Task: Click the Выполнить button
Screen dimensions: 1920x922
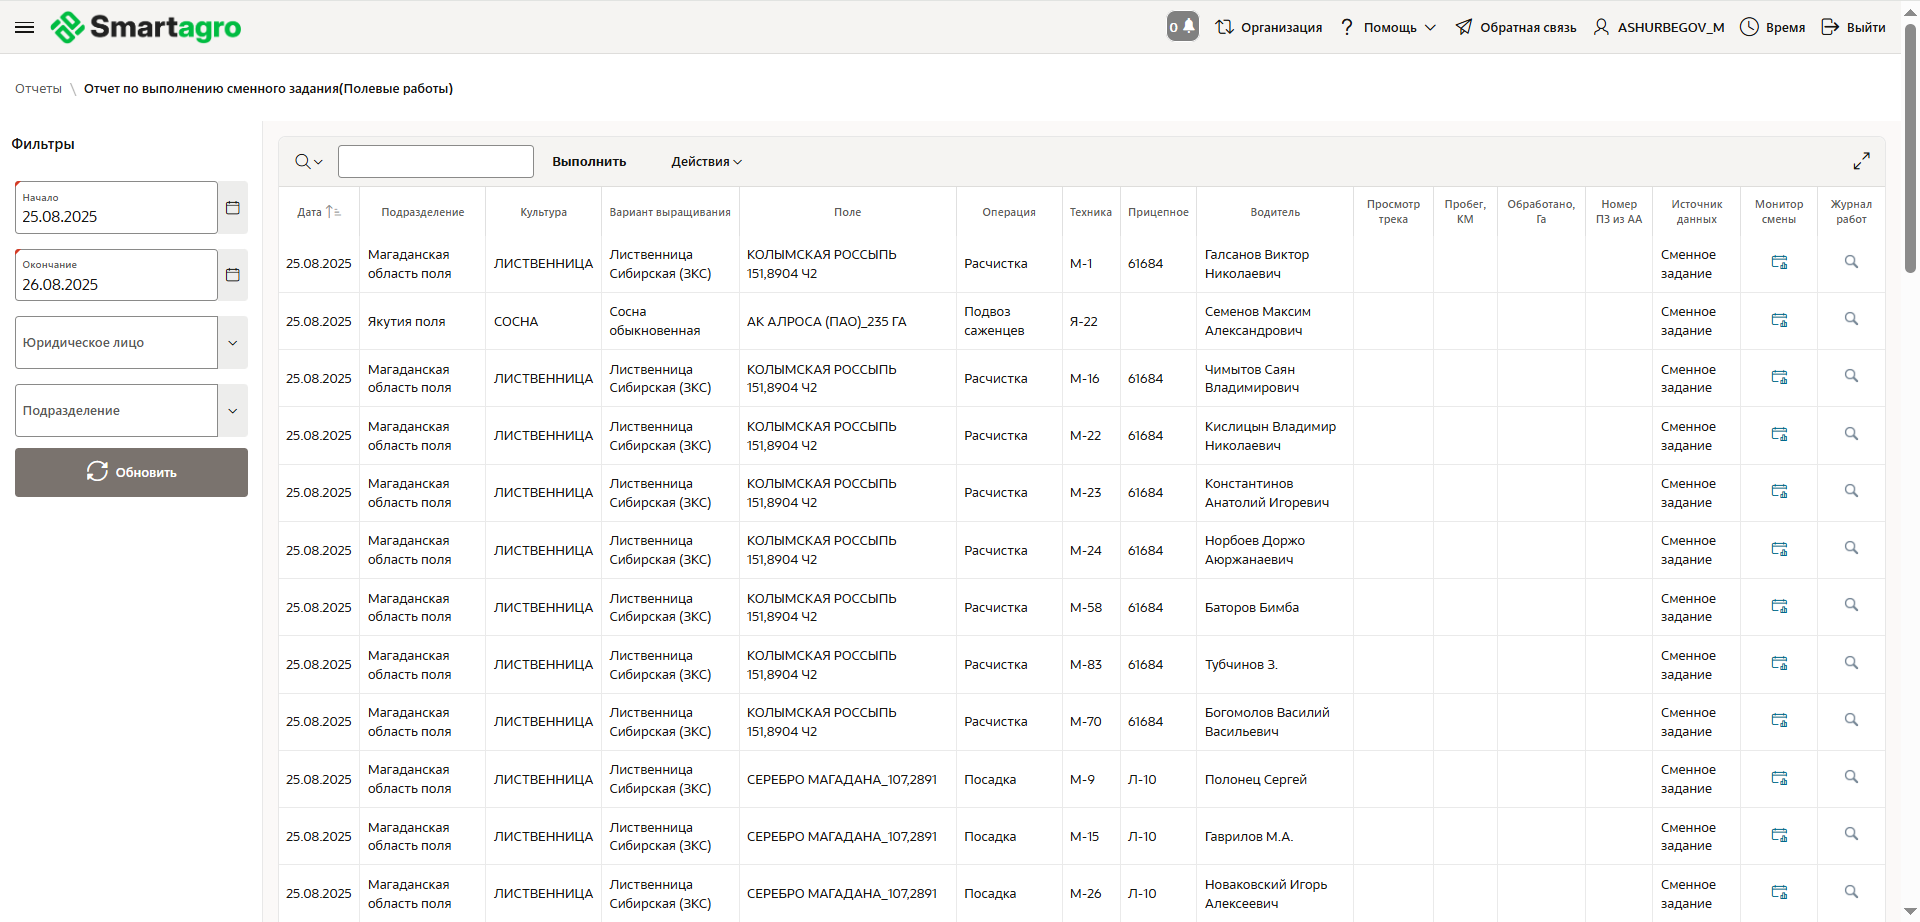Action: coord(589,162)
